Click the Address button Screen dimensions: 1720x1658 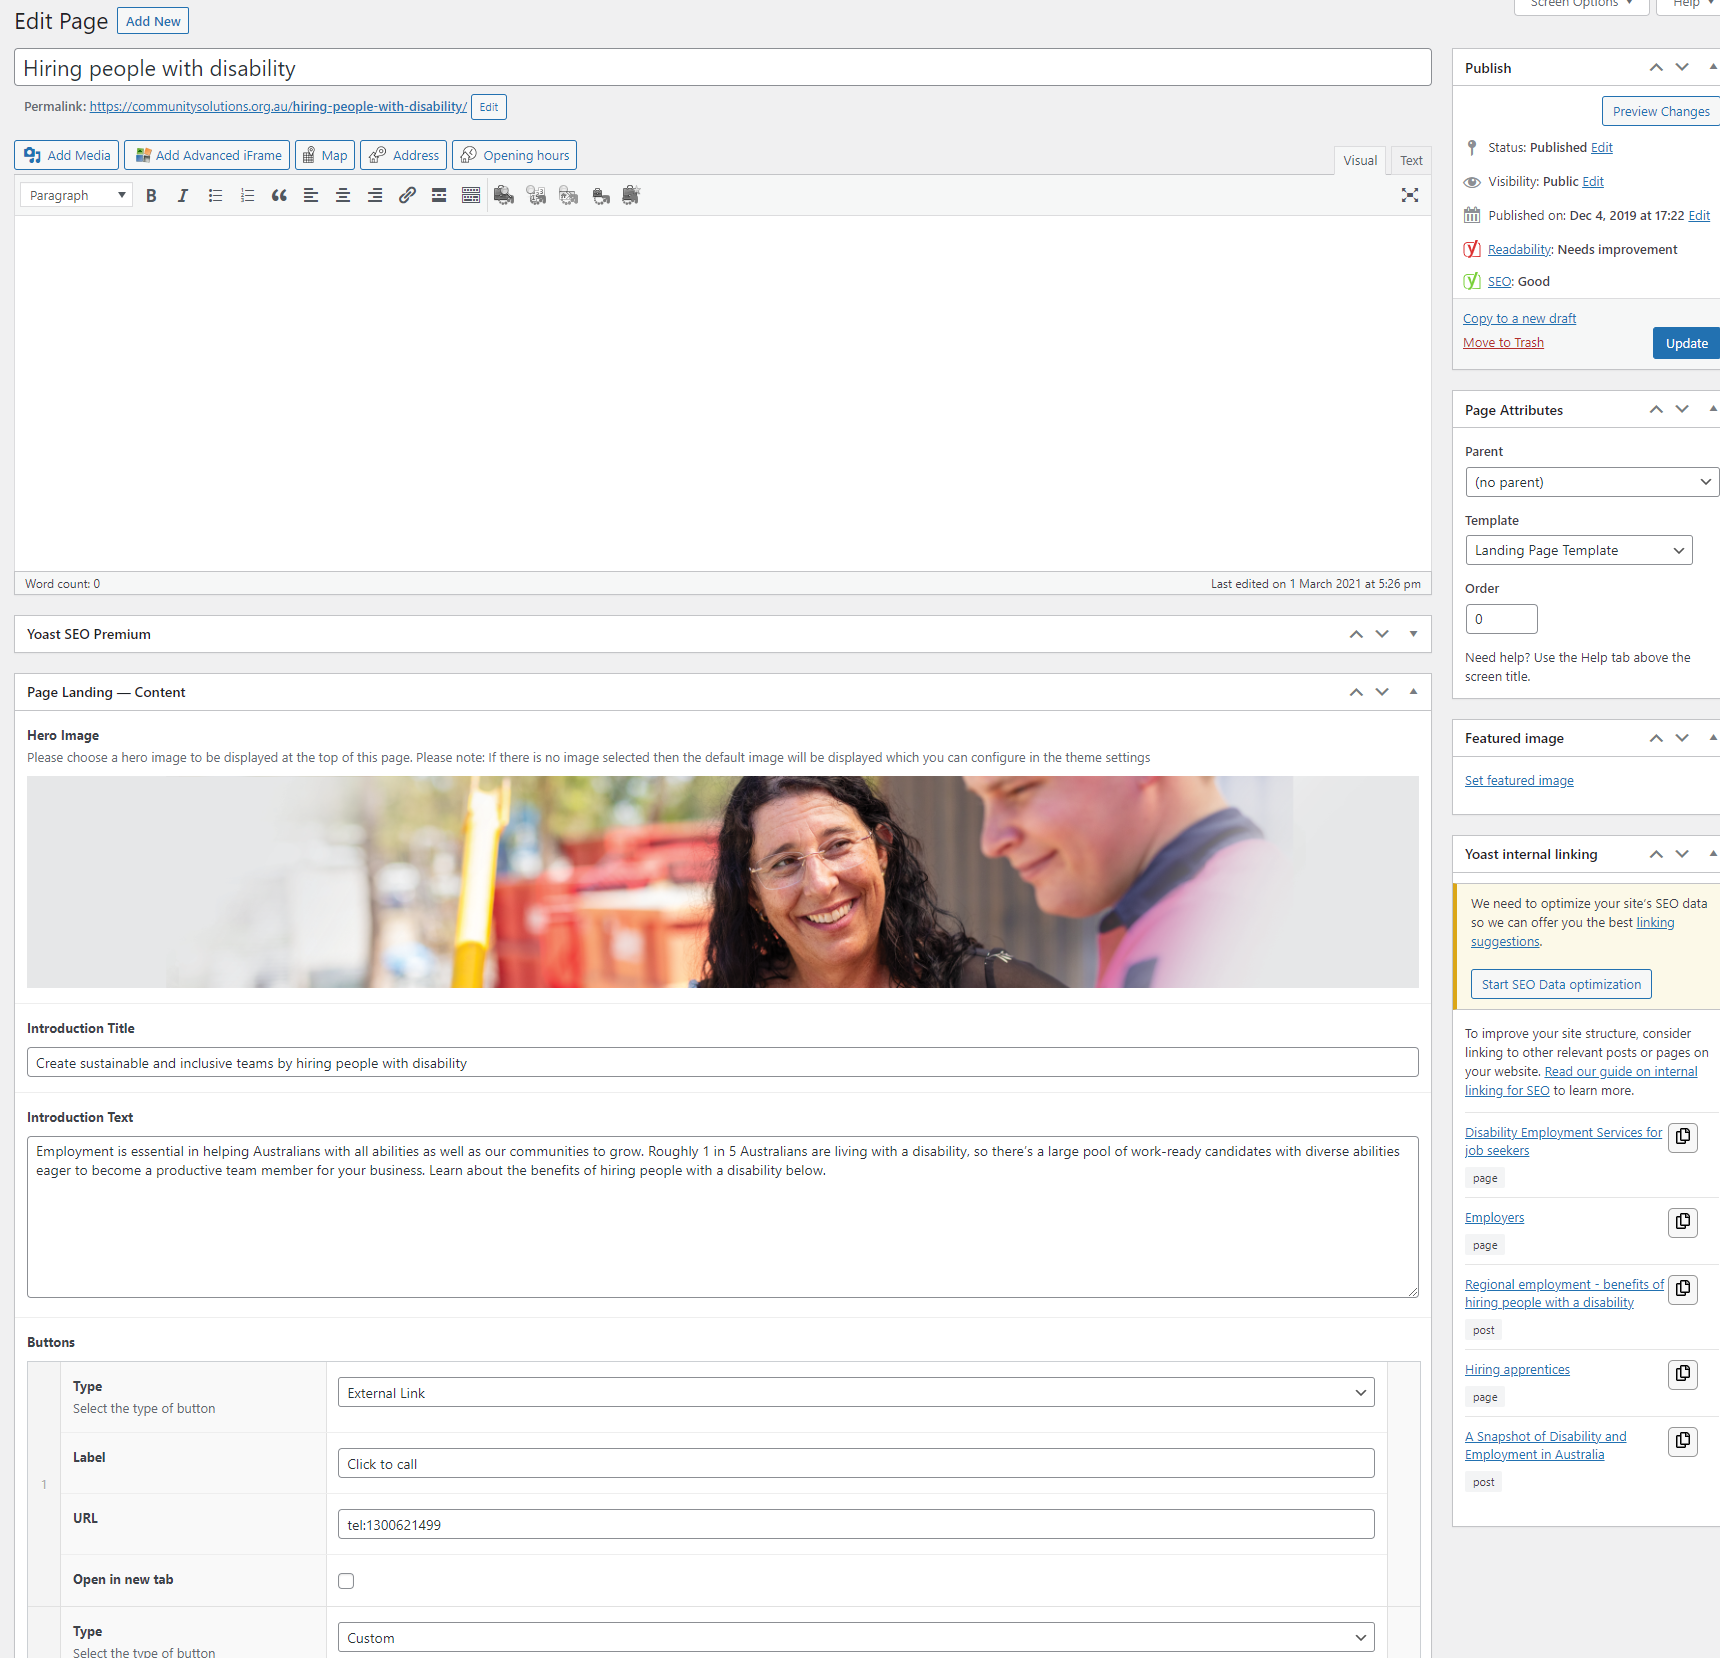(404, 155)
